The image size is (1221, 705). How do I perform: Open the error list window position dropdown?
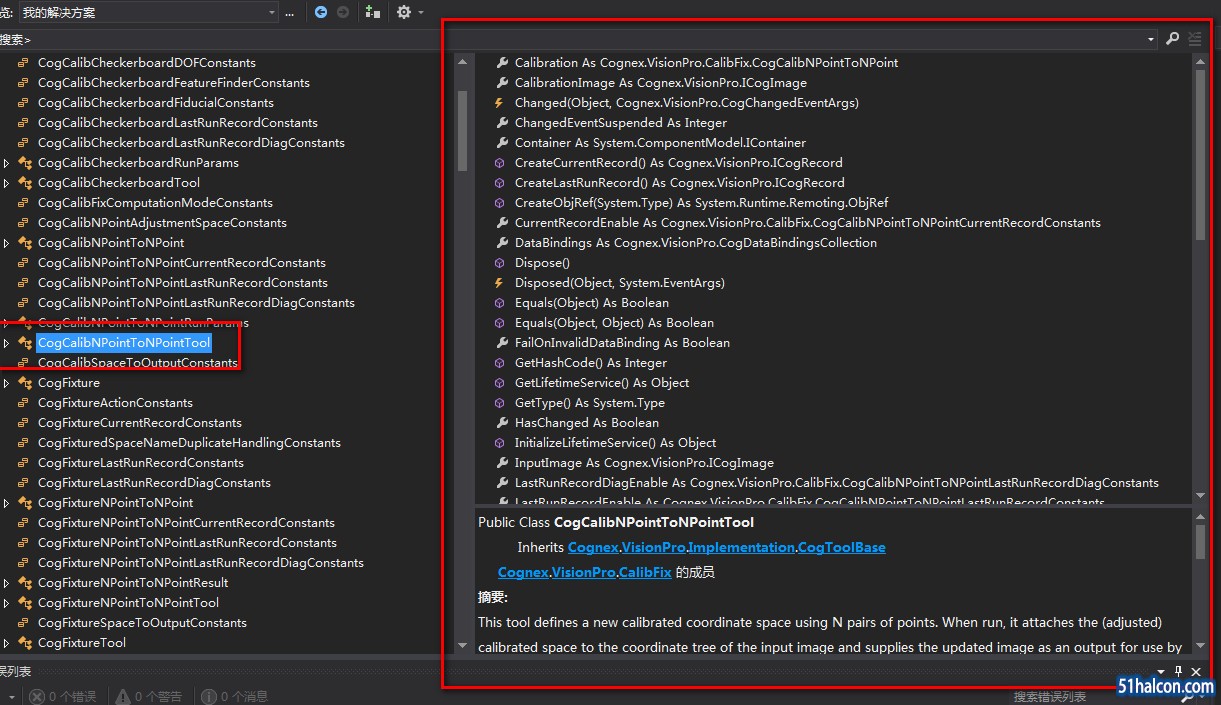[x=1161, y=672]
